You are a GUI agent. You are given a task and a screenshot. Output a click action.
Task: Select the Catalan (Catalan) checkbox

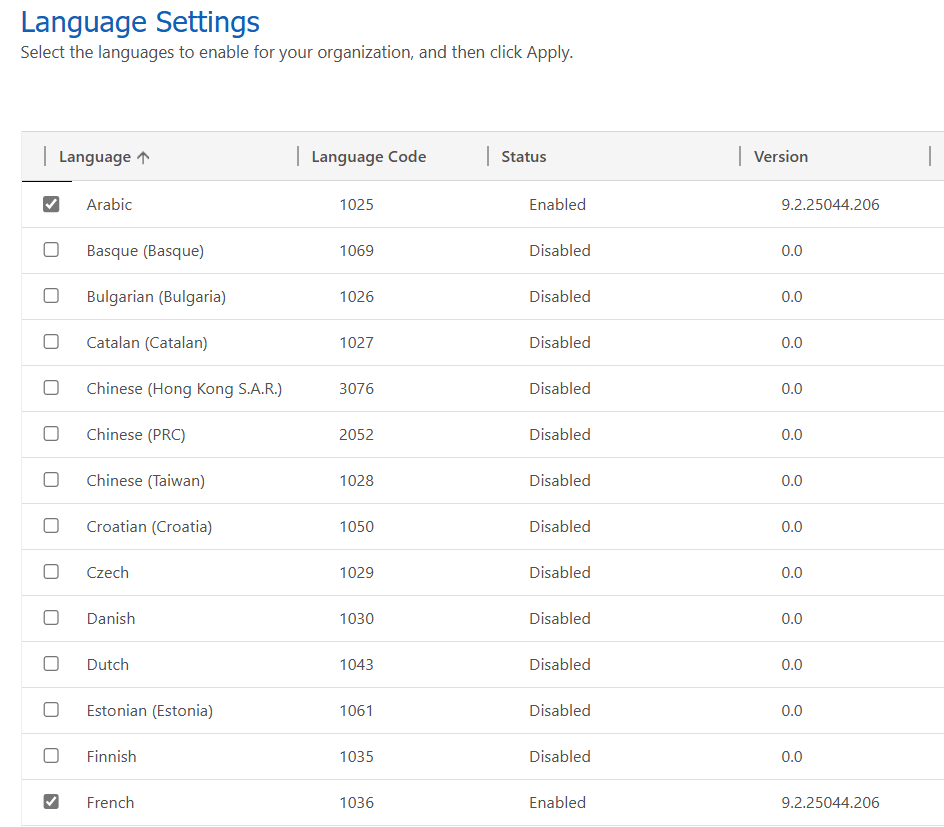tap(51, 341)
